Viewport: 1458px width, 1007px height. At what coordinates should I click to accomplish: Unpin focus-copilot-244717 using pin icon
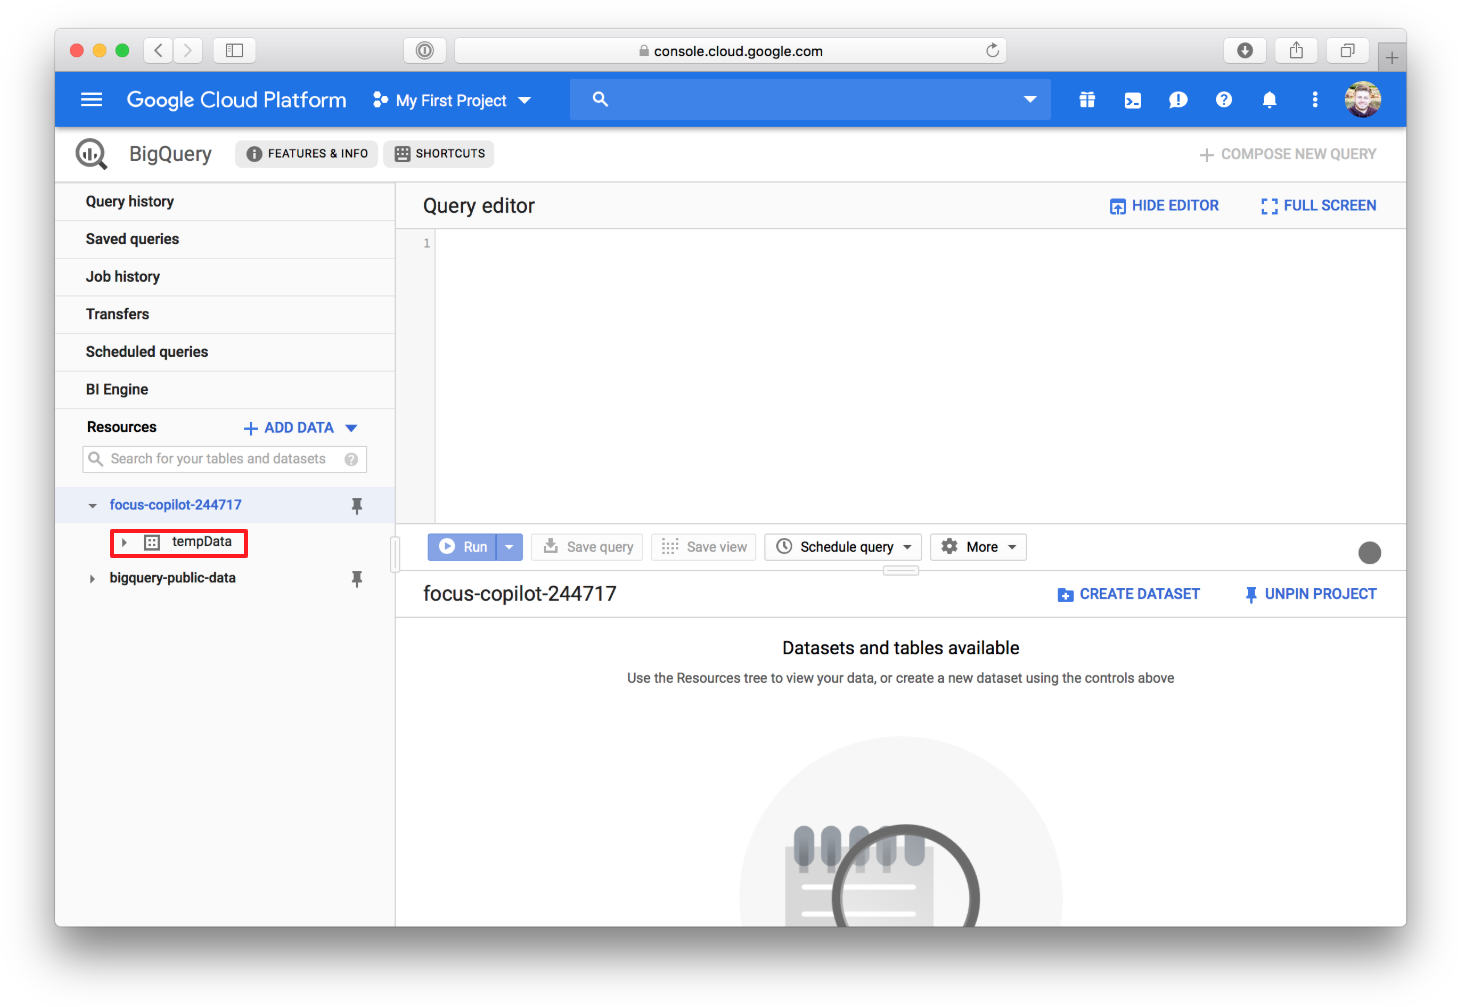pos(357,506)
